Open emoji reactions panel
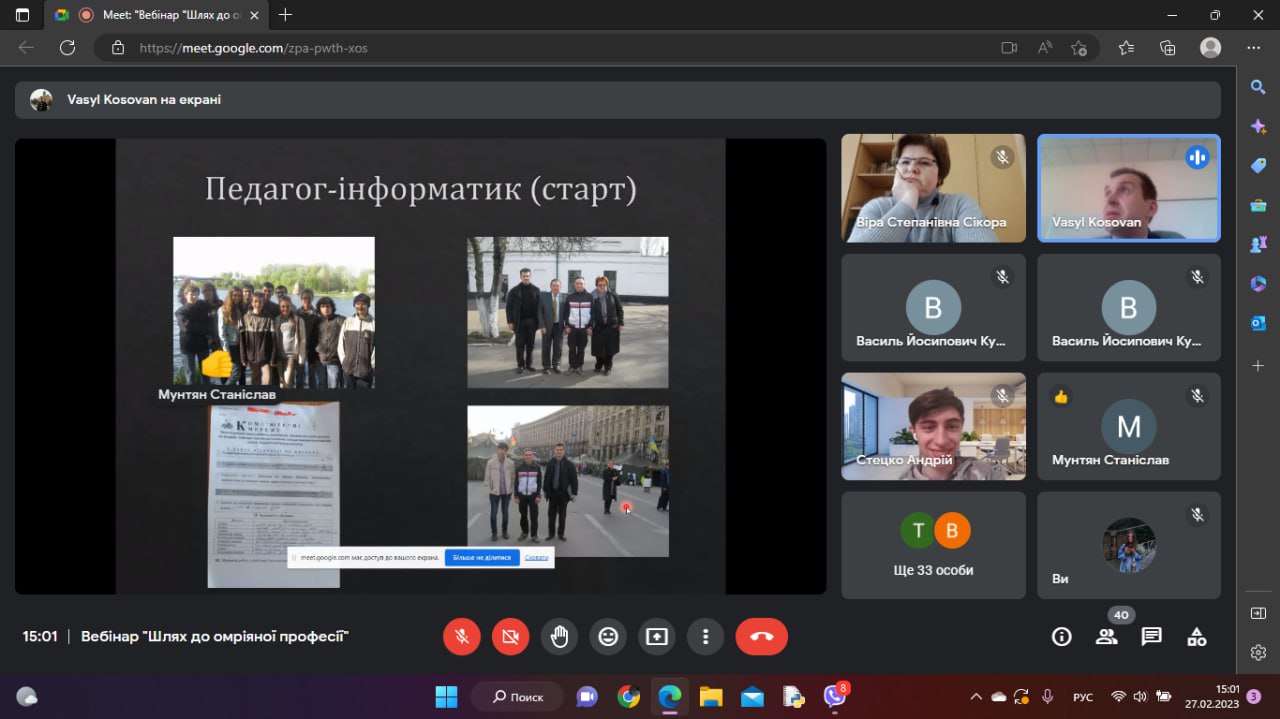Screen dimensions: 1280x719 pos(608,636)
